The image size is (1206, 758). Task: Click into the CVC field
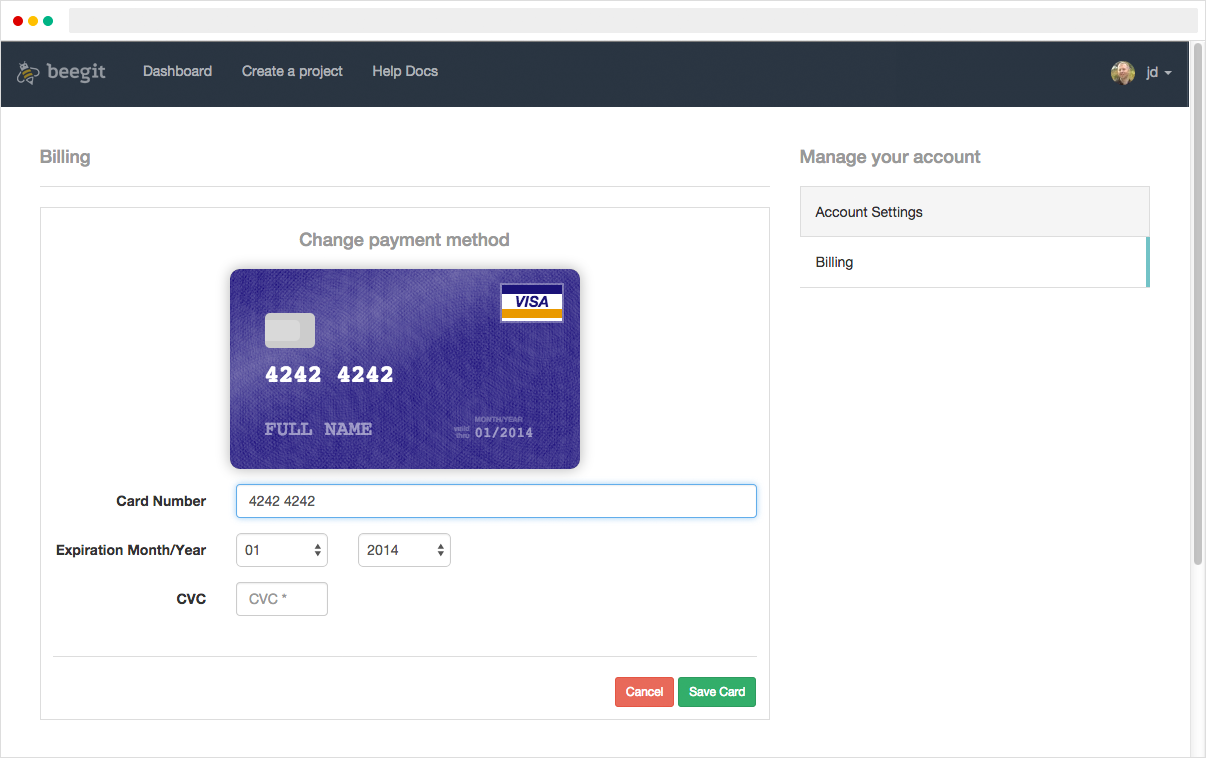coord(282,599)
